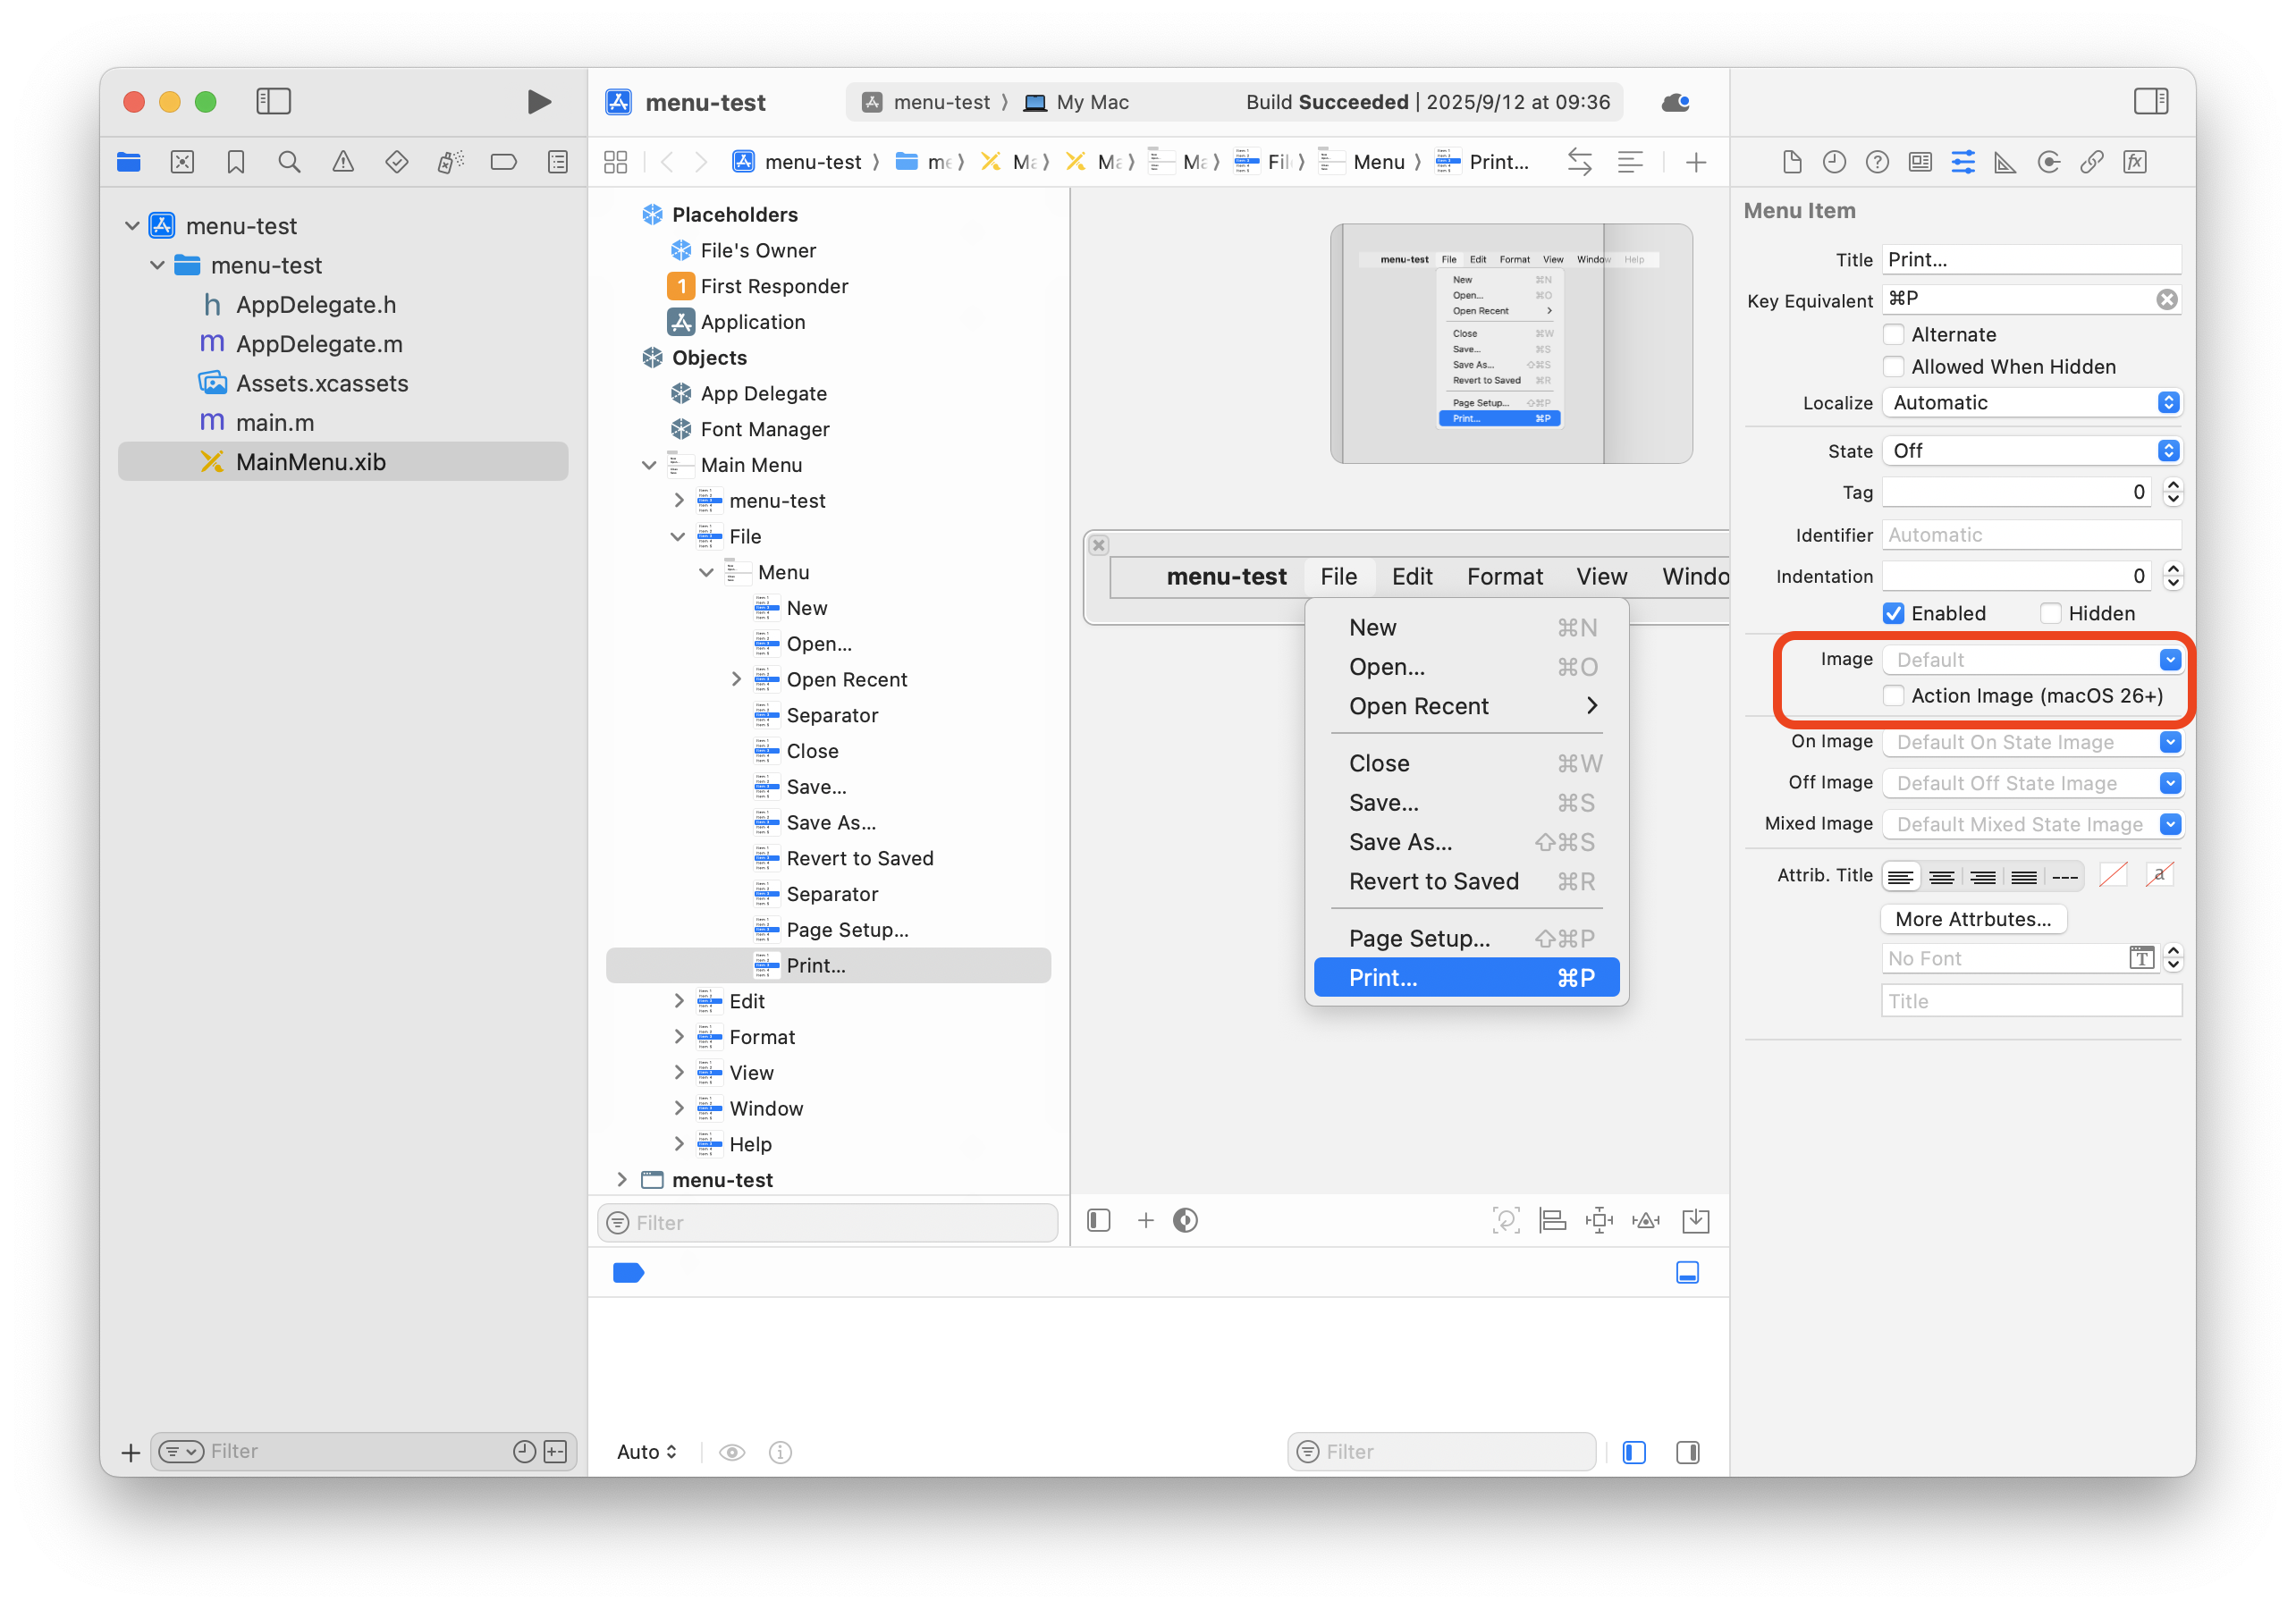
Task: Toggle the Alternate checkbox
Action: [1893, 334]
